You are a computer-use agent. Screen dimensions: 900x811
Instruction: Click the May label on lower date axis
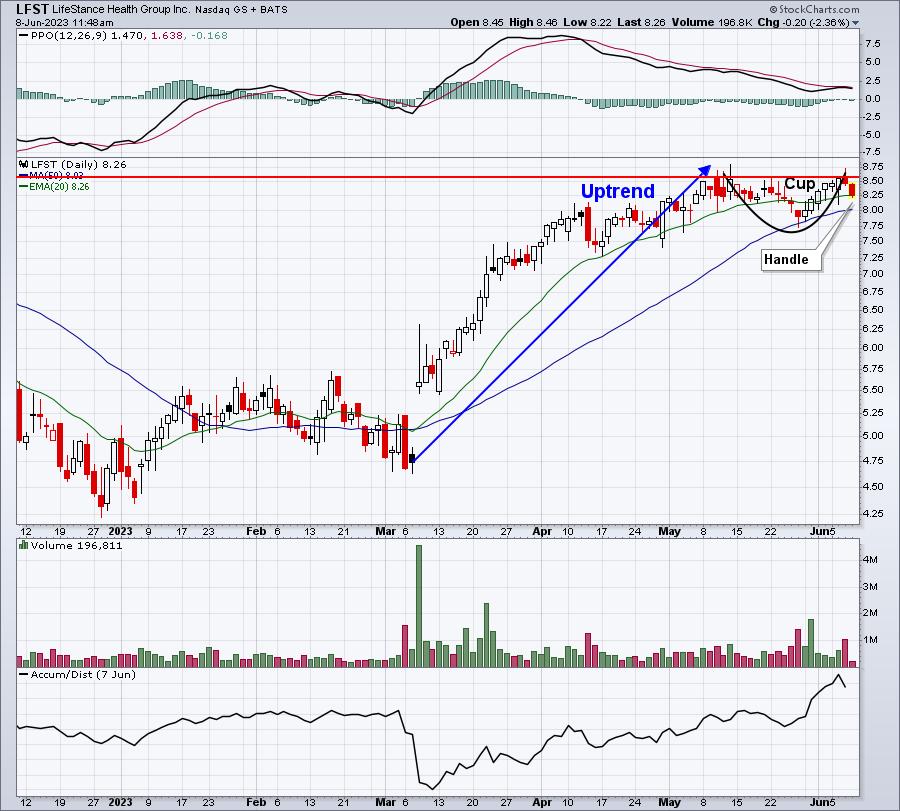pyautogui.click(x=669, y=802)
